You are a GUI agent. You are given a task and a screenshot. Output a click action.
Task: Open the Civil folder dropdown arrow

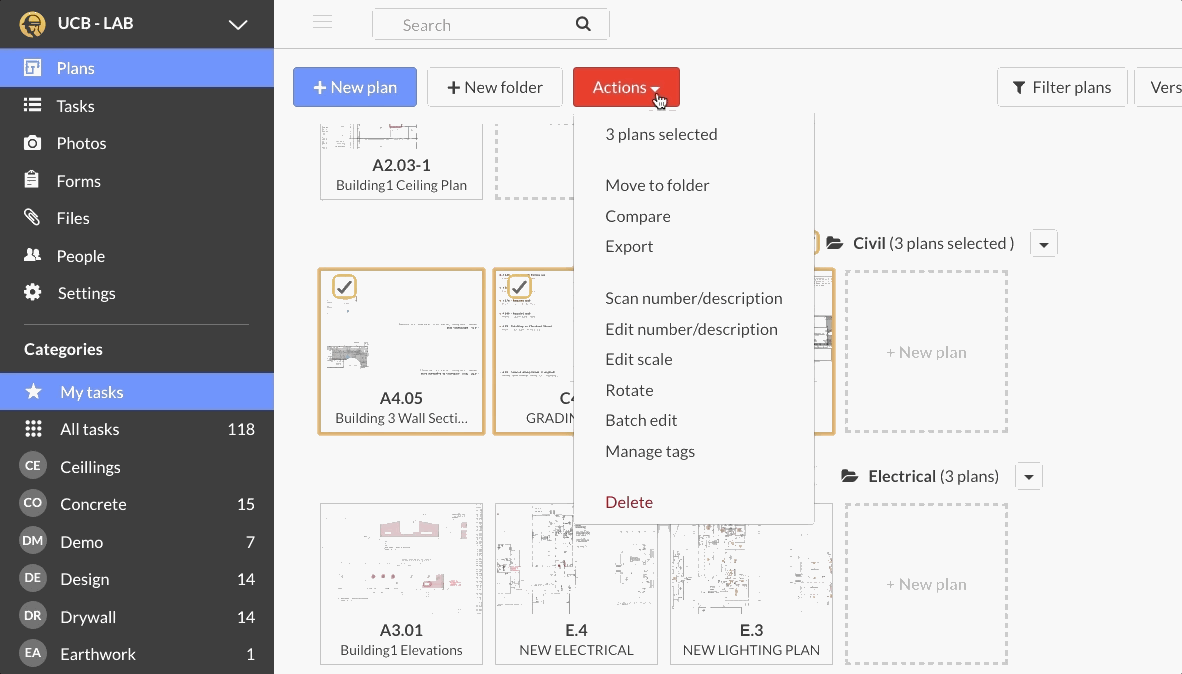point(1044,244)
